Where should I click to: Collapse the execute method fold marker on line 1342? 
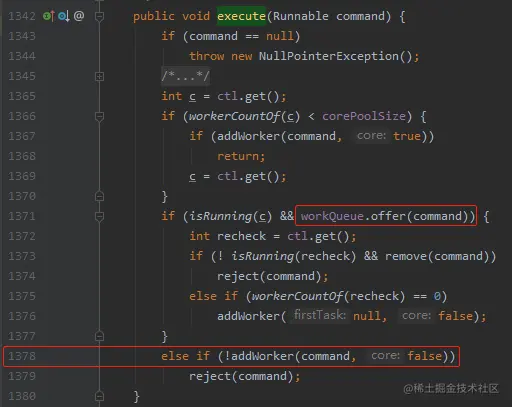click(x=99, y=16)
